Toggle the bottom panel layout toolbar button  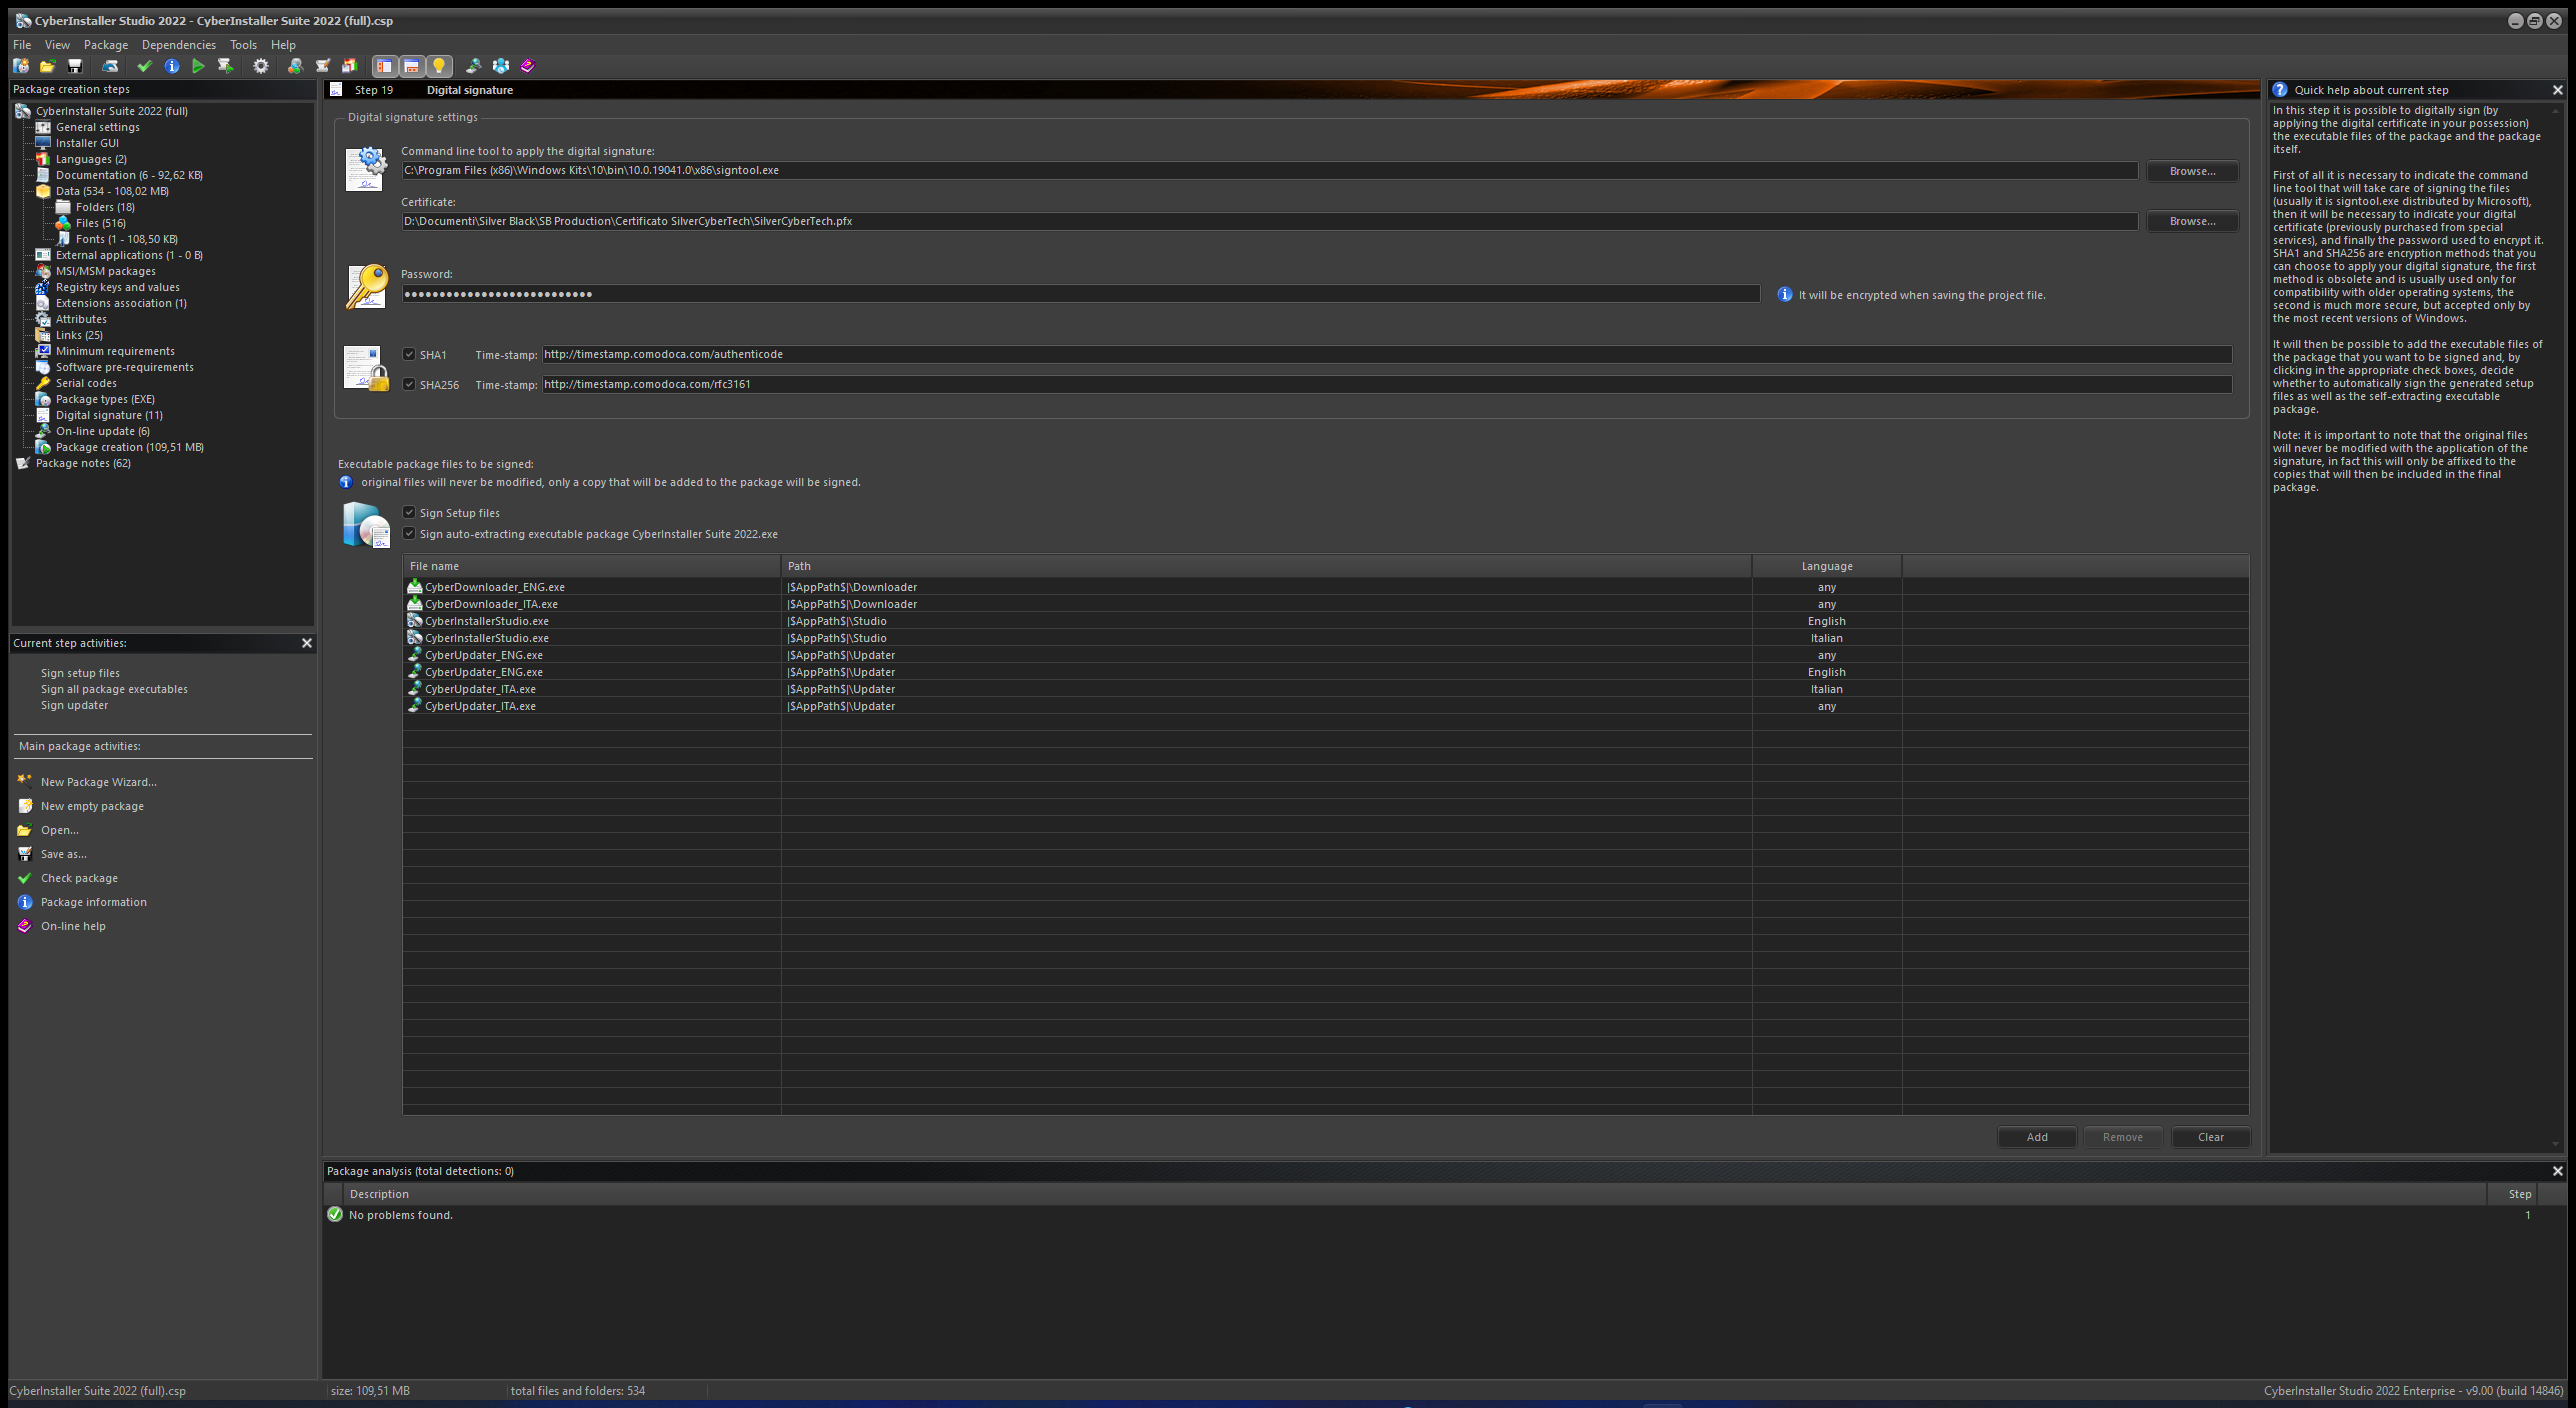point(411,66)
